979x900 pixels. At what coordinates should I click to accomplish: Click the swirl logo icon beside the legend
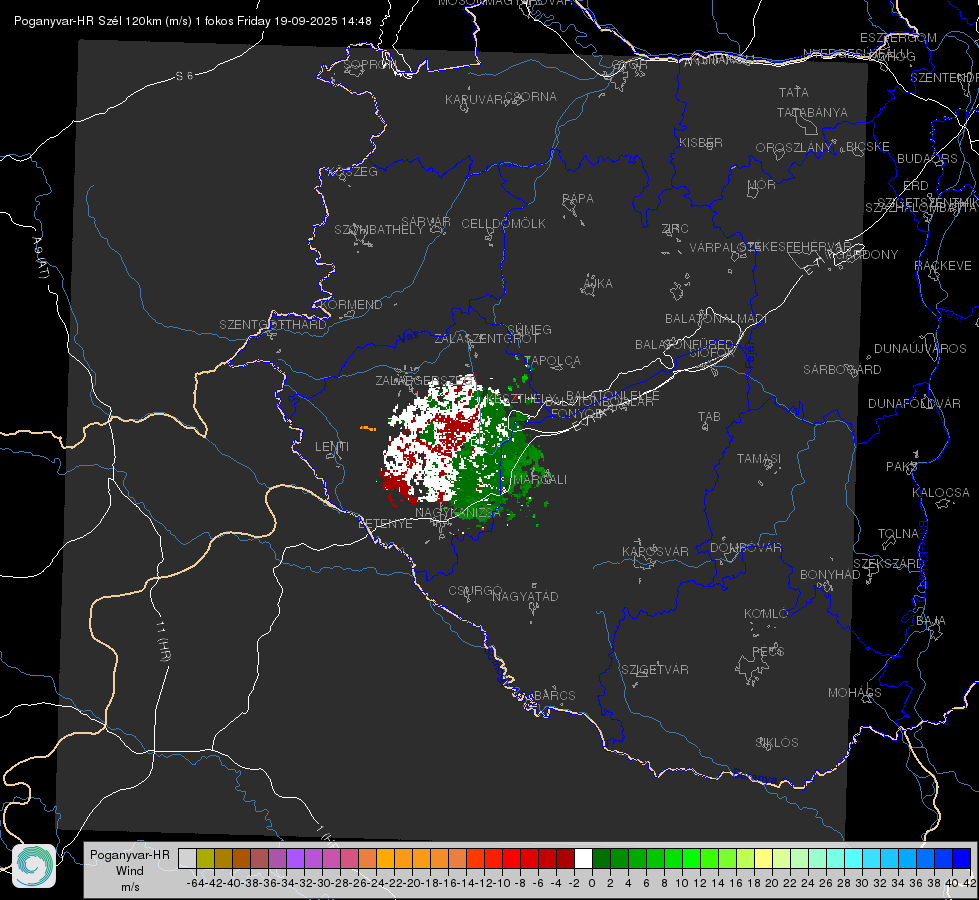(x=34, y=866)
